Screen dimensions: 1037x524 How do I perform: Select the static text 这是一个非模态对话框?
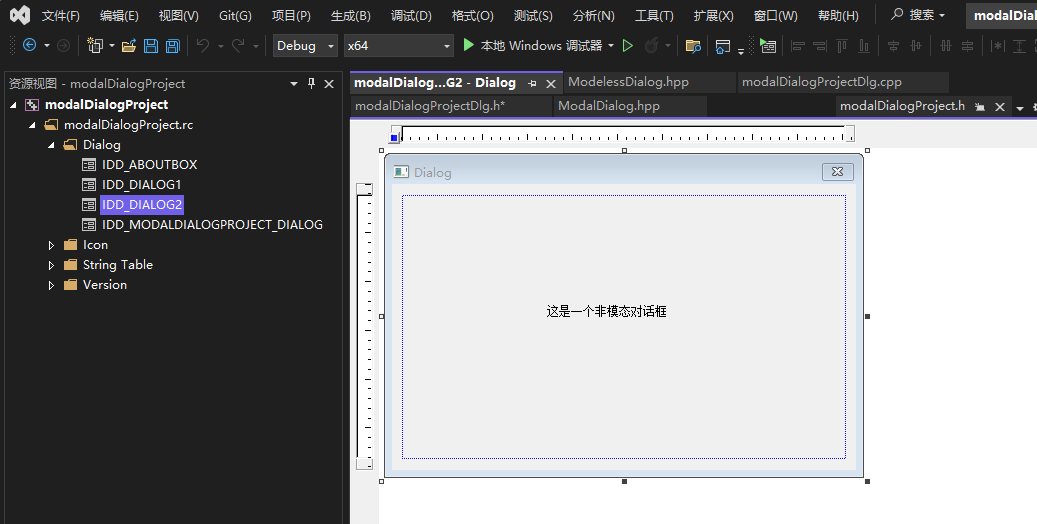coord(606,312)
